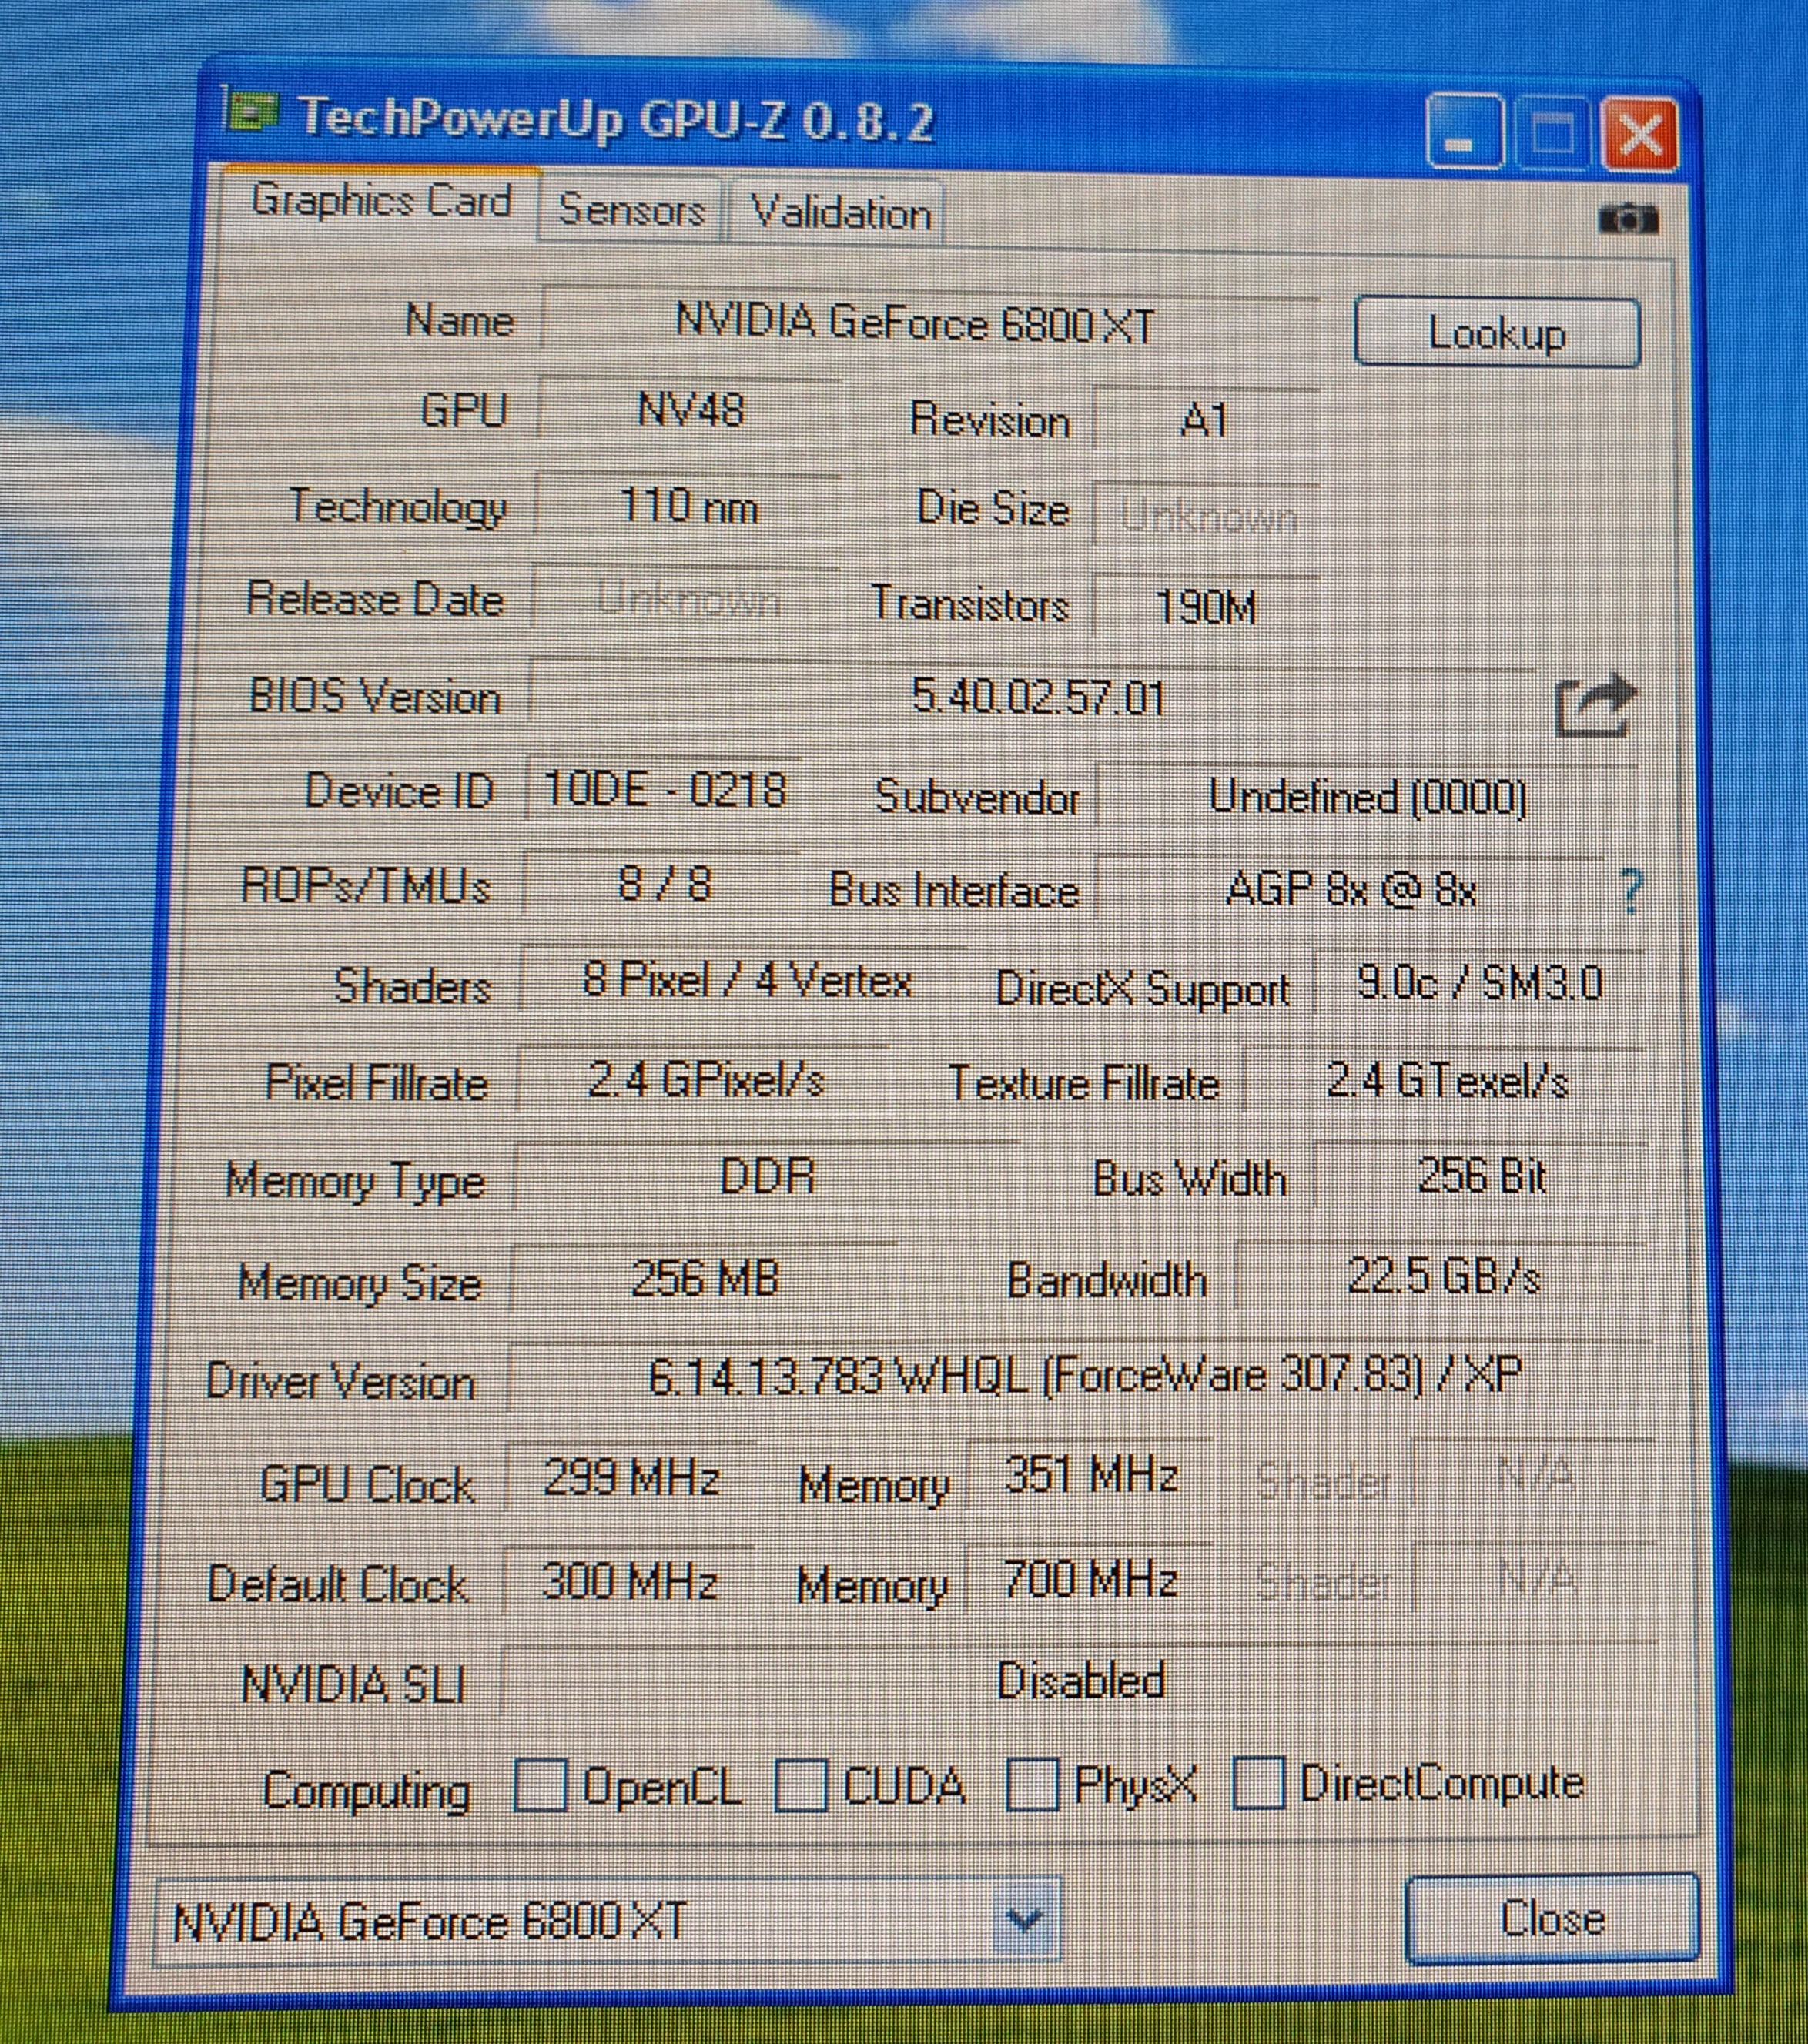Click the NVIDIA SLI field showing Disabled

coord(1080,1681)
